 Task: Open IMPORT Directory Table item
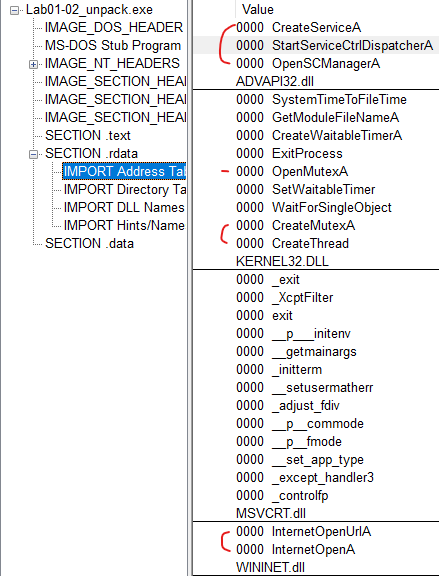click(125, 190)
